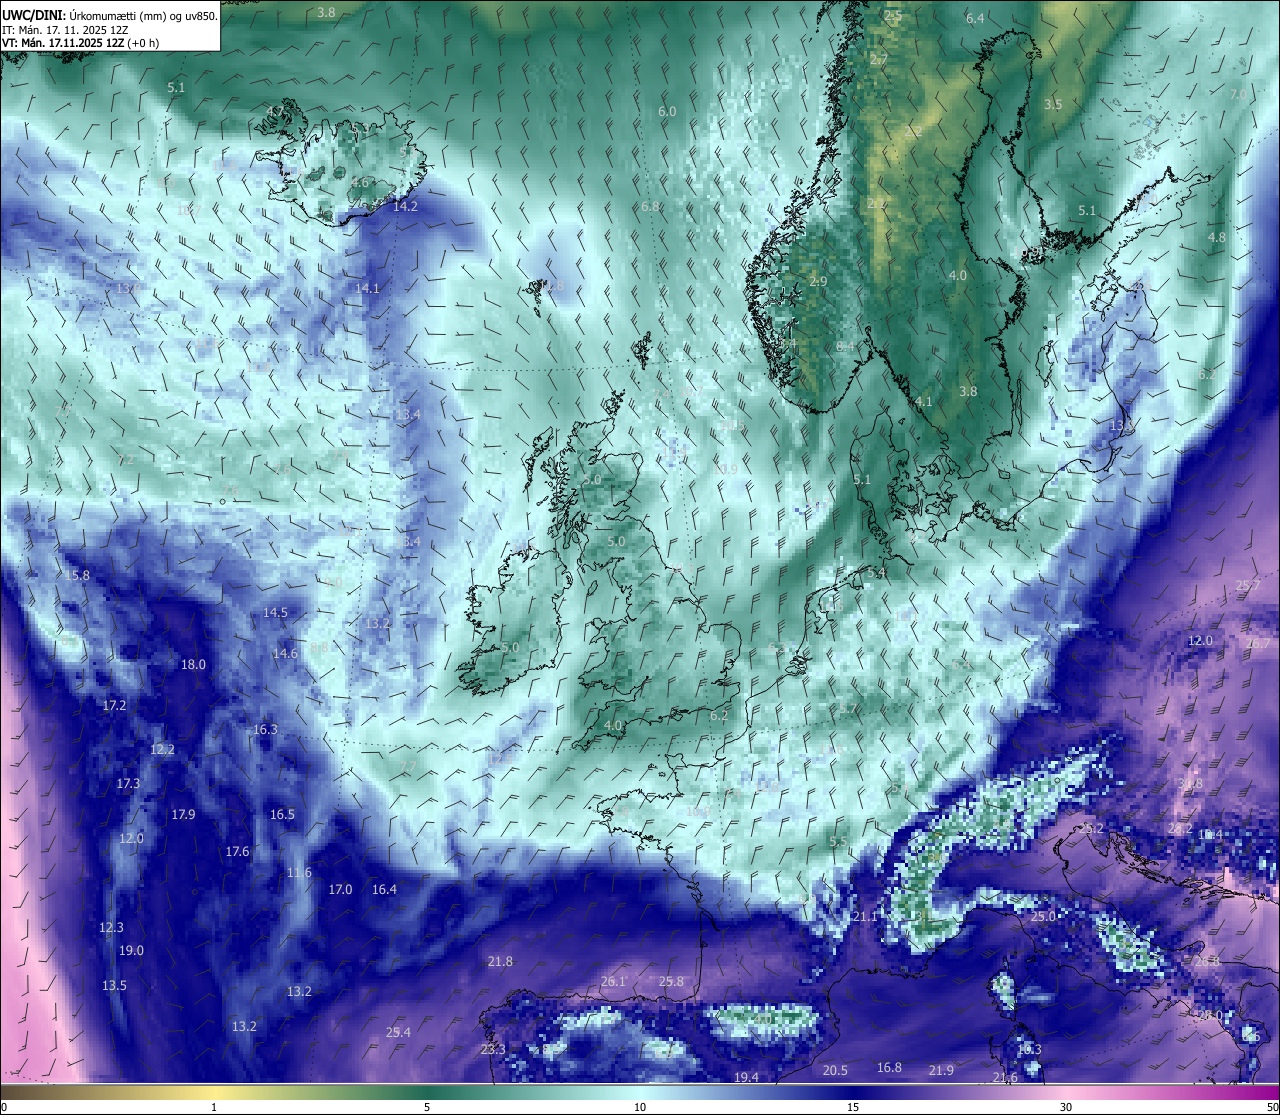Click the 20.5 value label at the map bottom
The width and height of the screenshot is (1280, 1115).
click(835, 1071)
